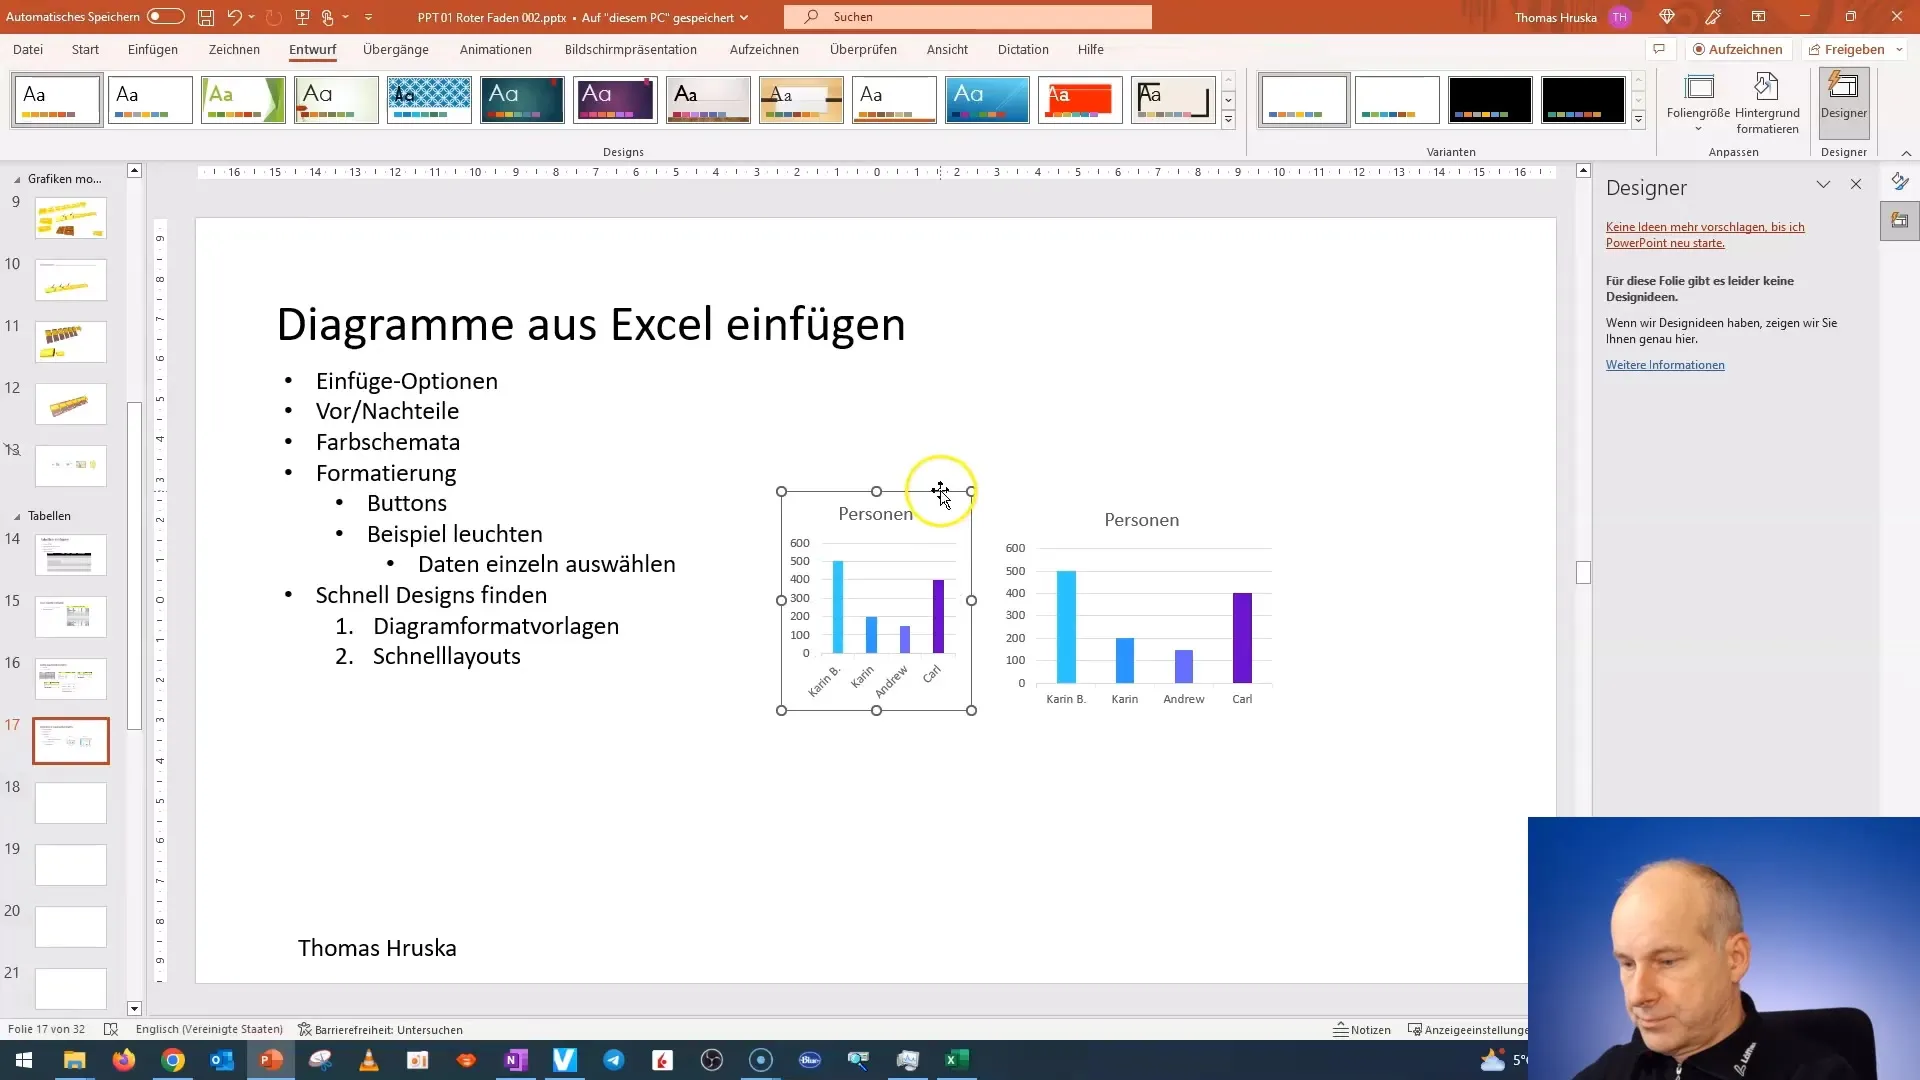Select Excel chart on slide
1920x1080 pixels.
876,600
